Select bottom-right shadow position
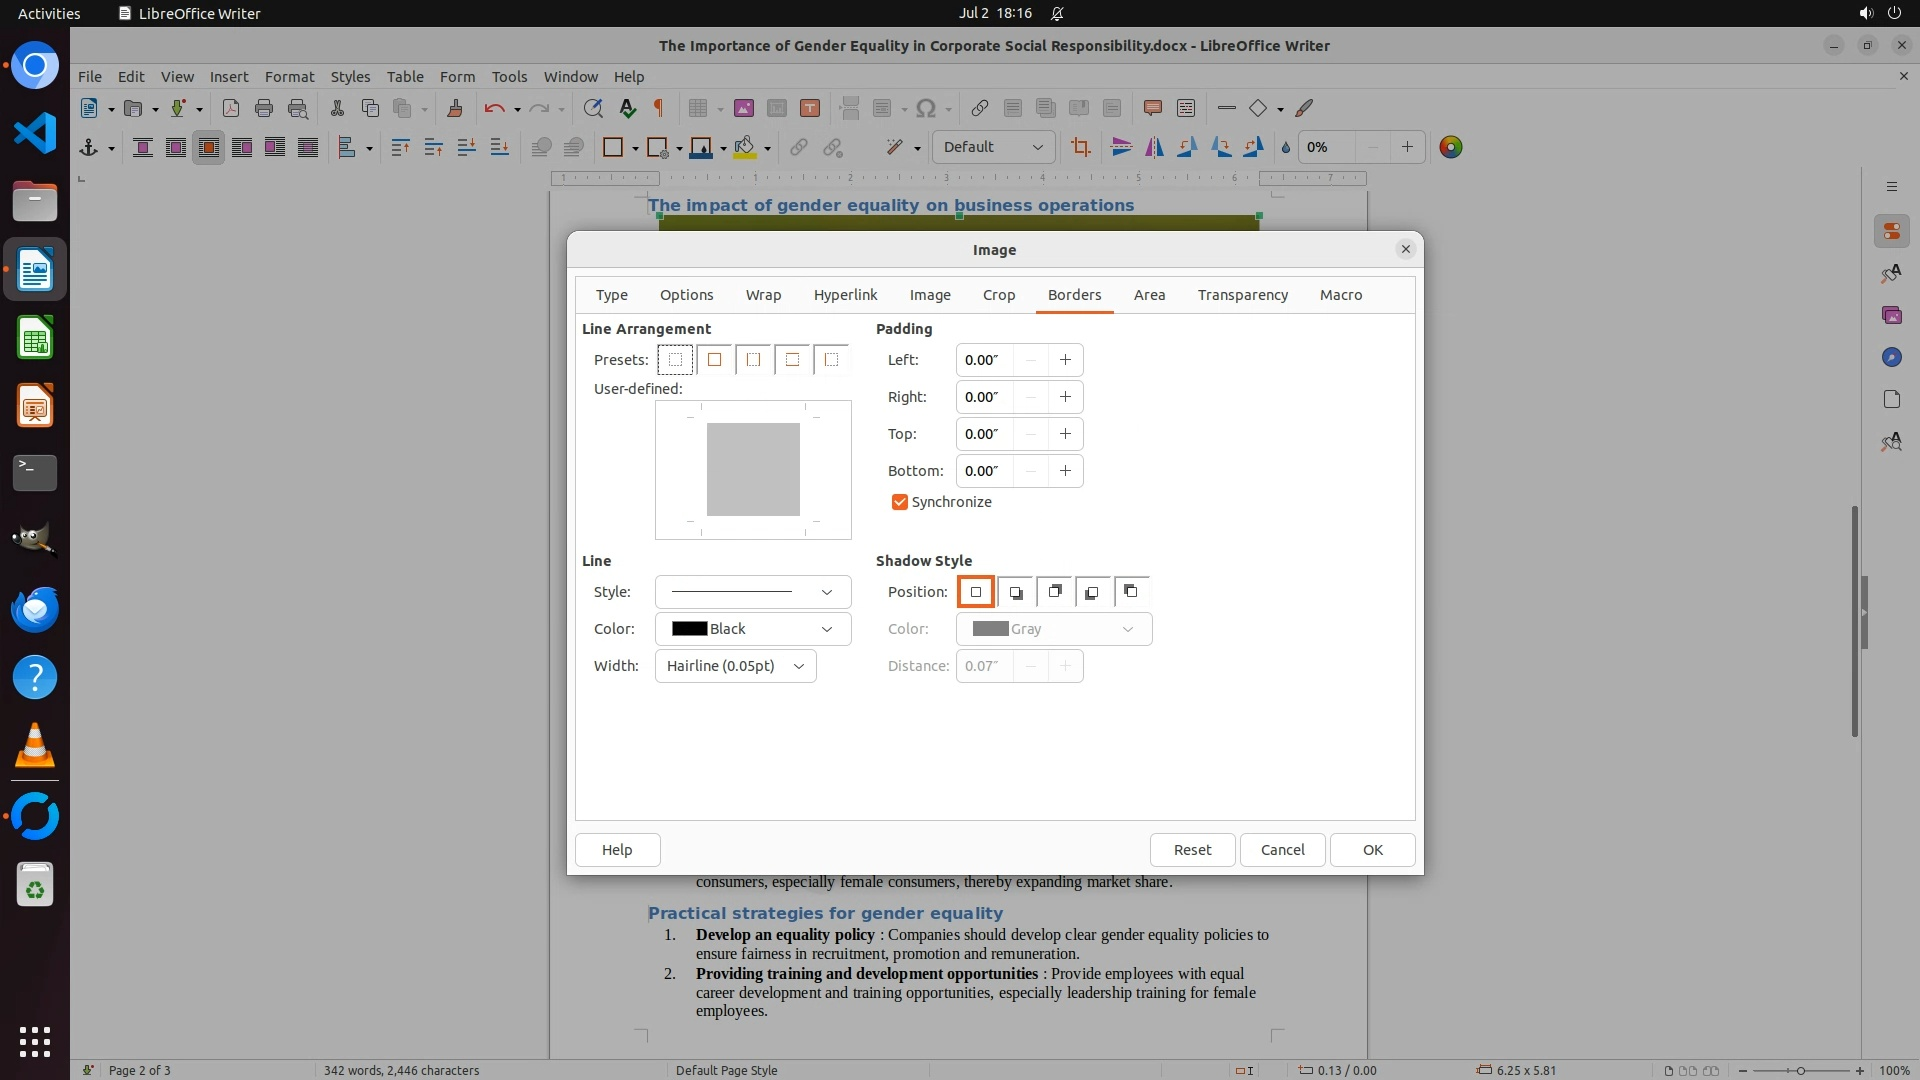This screenshot has height=1080, width=1920. 1015,592
